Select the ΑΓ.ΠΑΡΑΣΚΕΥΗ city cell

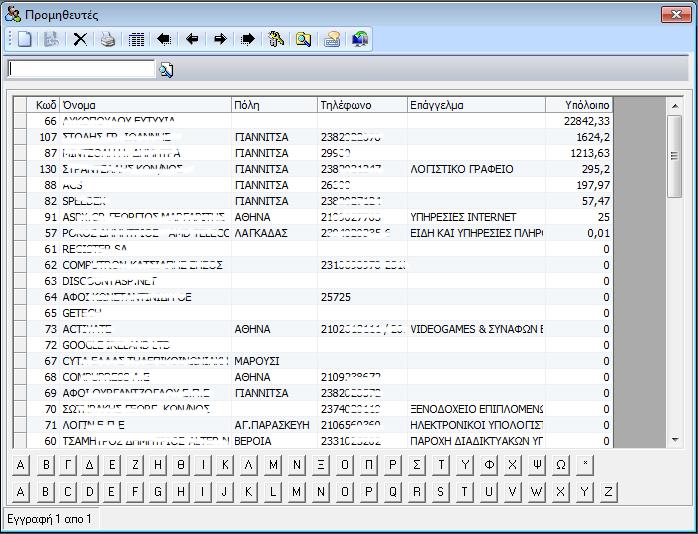274,425
